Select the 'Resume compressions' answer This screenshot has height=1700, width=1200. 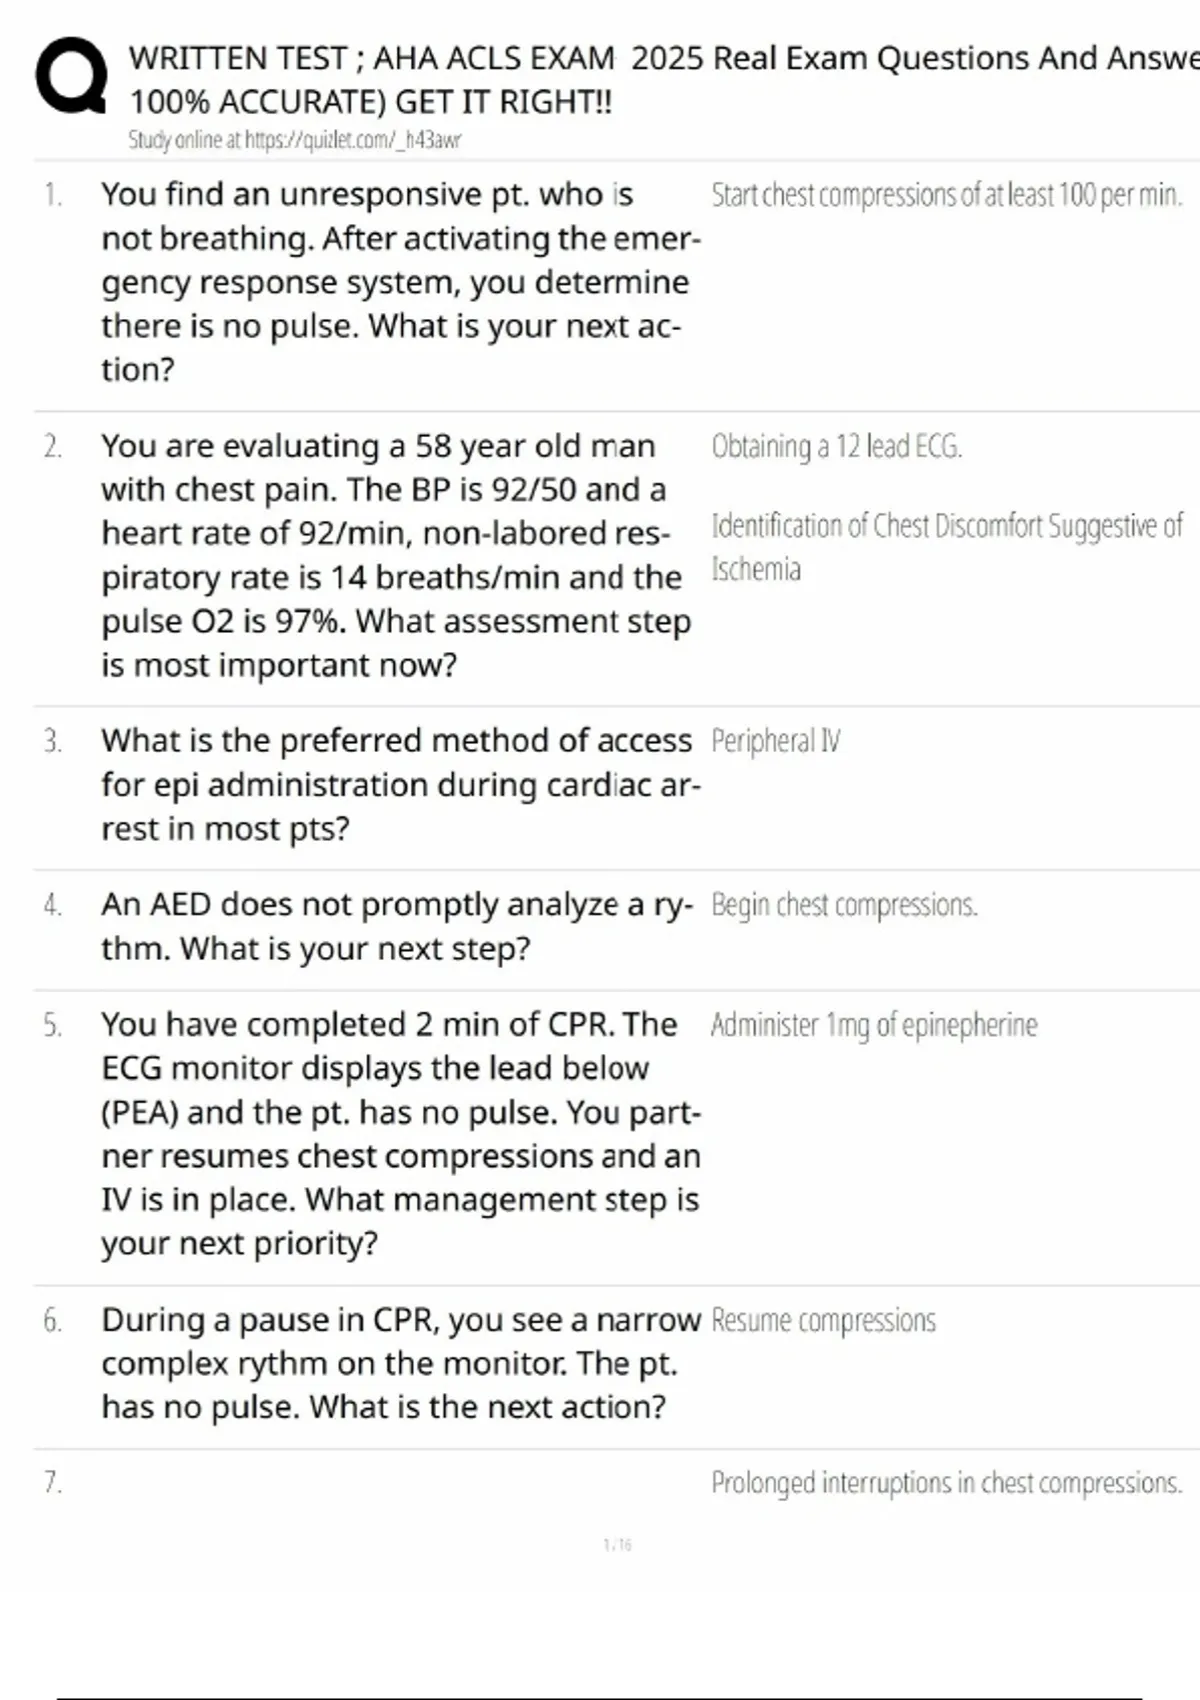coord(823,1321)
